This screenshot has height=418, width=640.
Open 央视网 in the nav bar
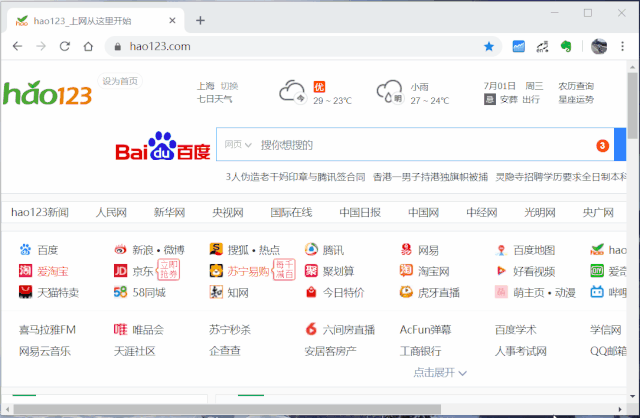tap(228, 212)
